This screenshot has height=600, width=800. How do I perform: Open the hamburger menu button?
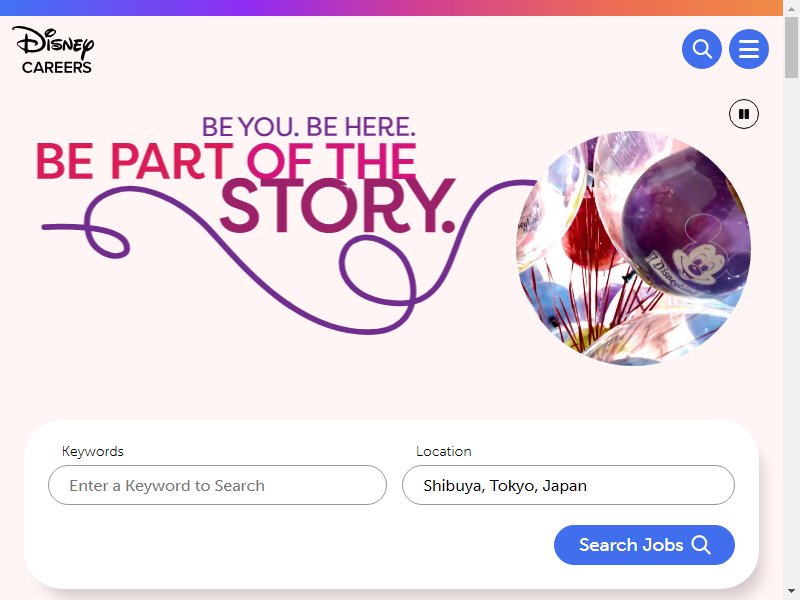coord(748,49)
